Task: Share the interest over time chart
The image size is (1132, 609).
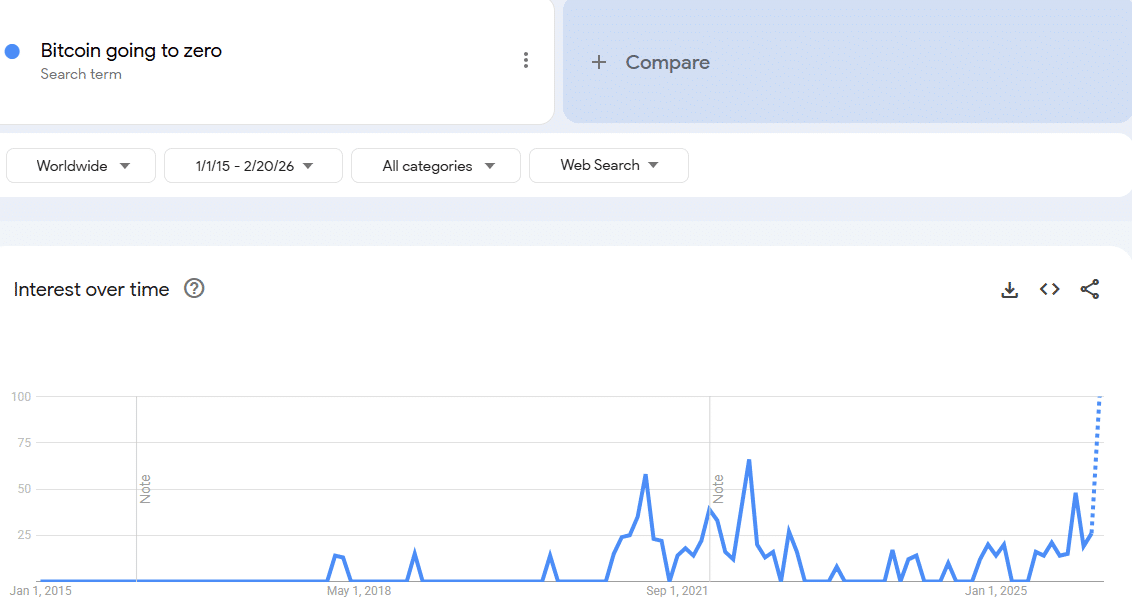Action: pos(1090,290)
